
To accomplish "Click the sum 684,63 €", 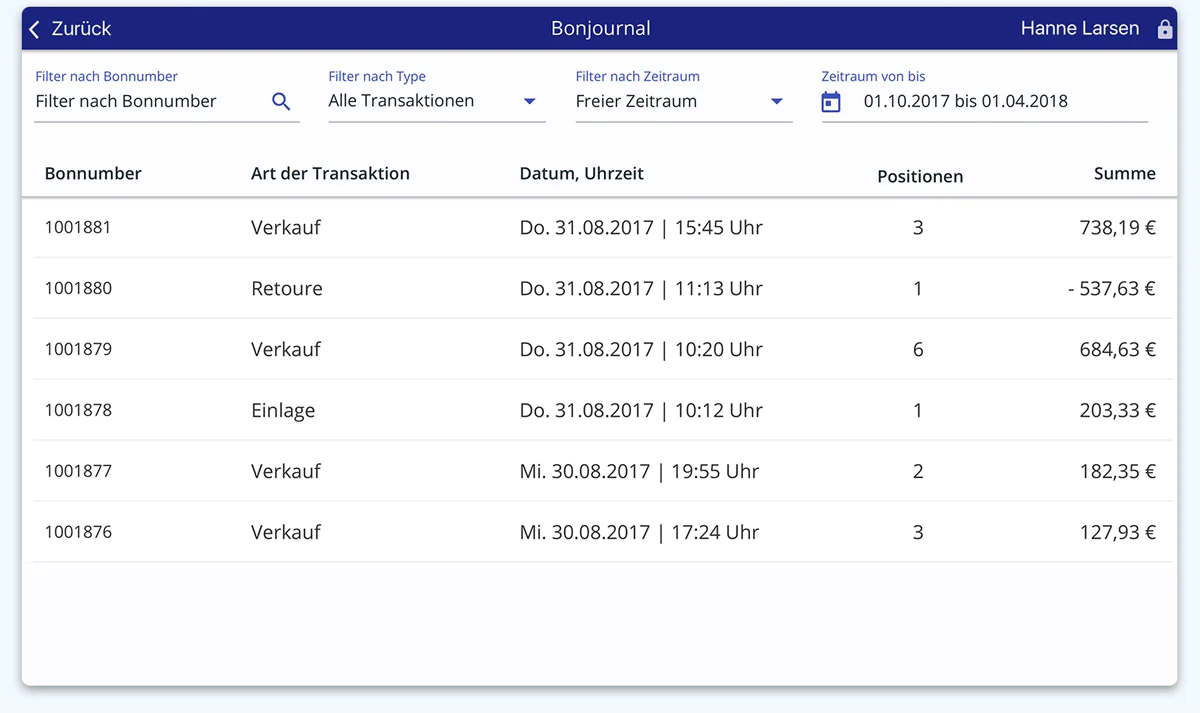I will pyautogui.click(x=1118, y=350).
